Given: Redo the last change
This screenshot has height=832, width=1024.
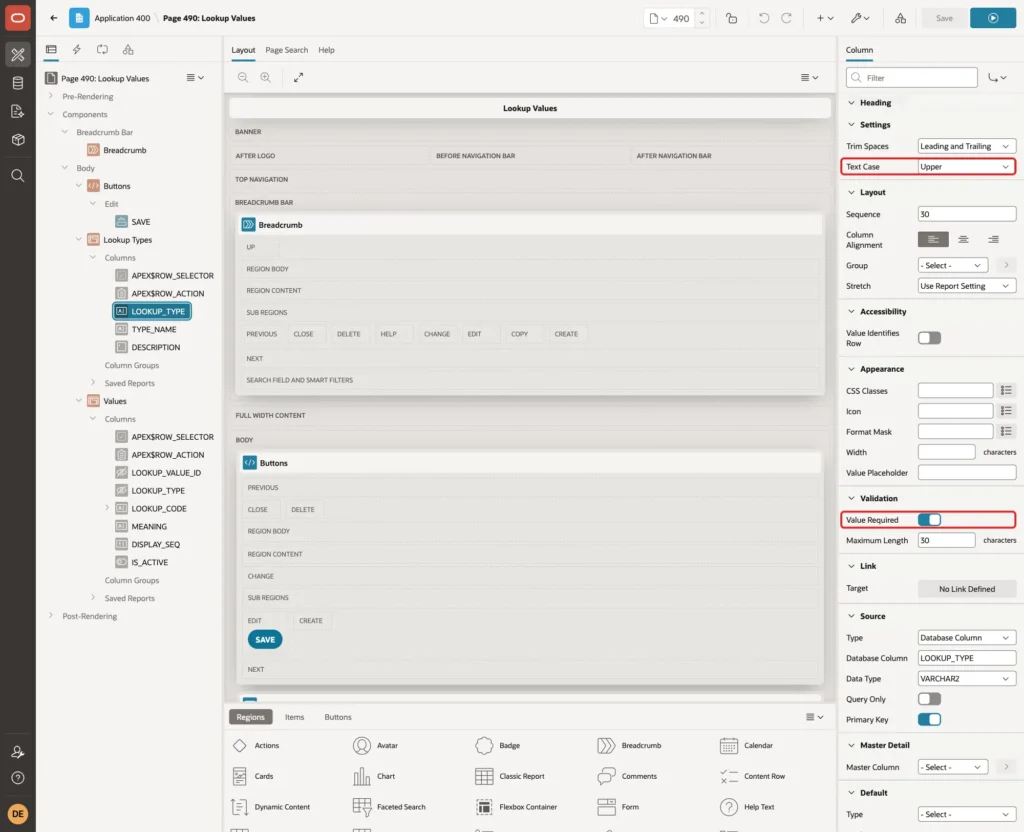Looking at the screenshot, I should point(786,18).
